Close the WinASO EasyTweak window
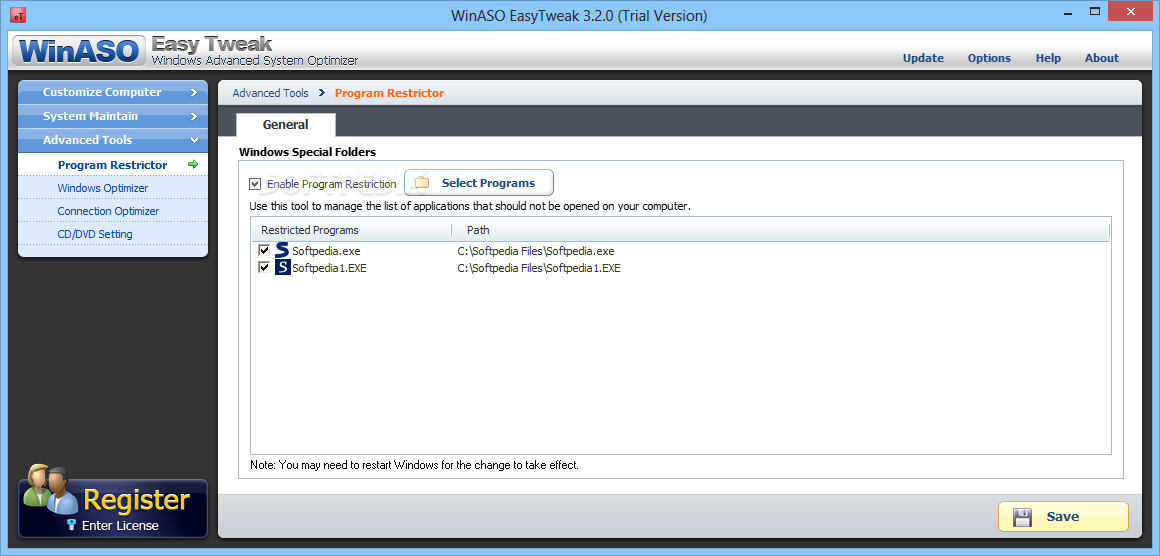 (1129, 11)
